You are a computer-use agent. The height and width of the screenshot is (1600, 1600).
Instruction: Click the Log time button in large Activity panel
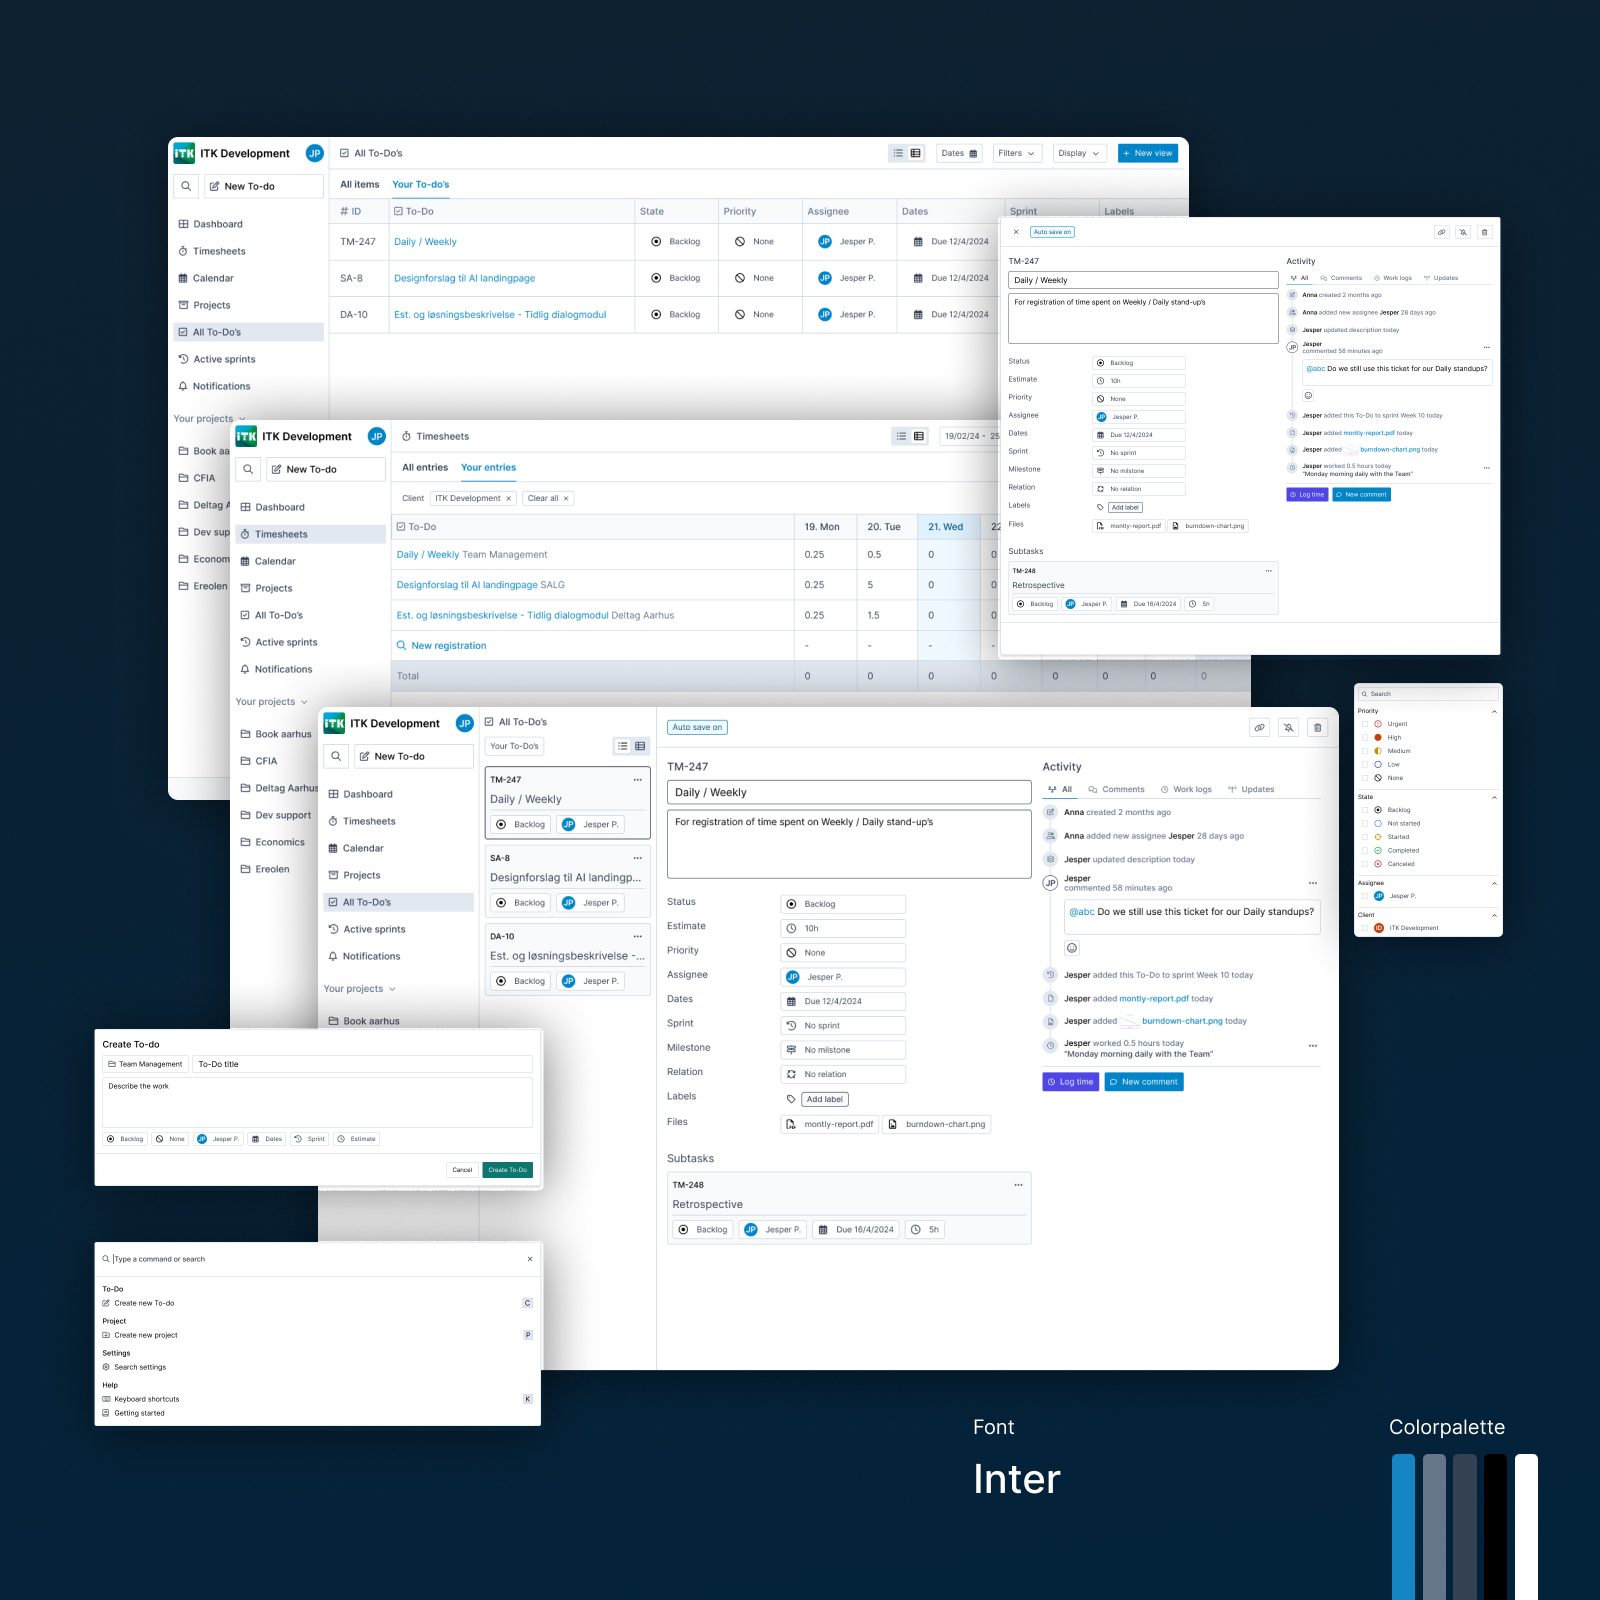tap(1070, 1082)
